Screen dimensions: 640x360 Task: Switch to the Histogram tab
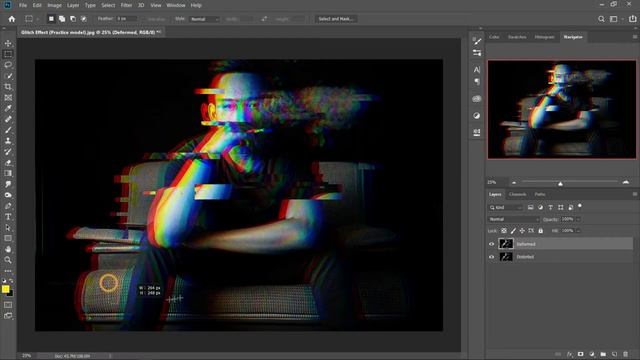click(544, 37)
